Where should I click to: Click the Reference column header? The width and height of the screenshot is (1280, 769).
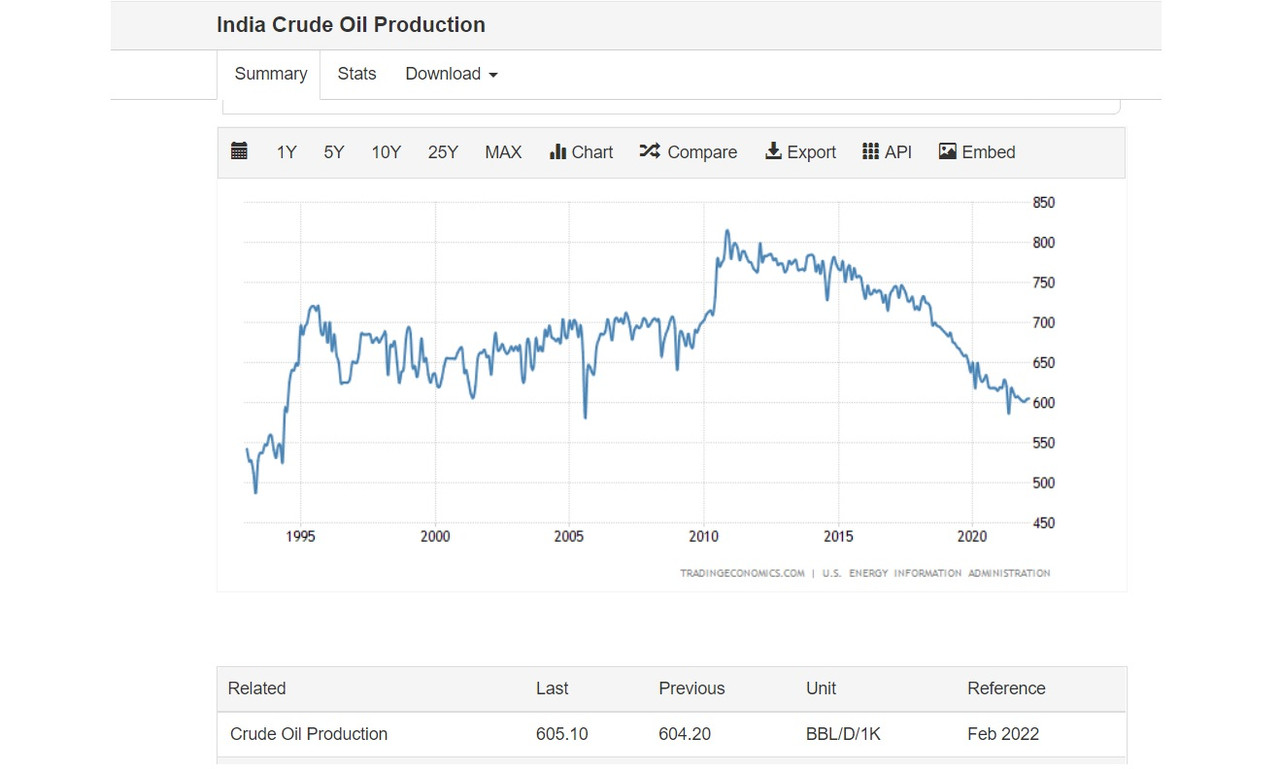point(1006,688)
